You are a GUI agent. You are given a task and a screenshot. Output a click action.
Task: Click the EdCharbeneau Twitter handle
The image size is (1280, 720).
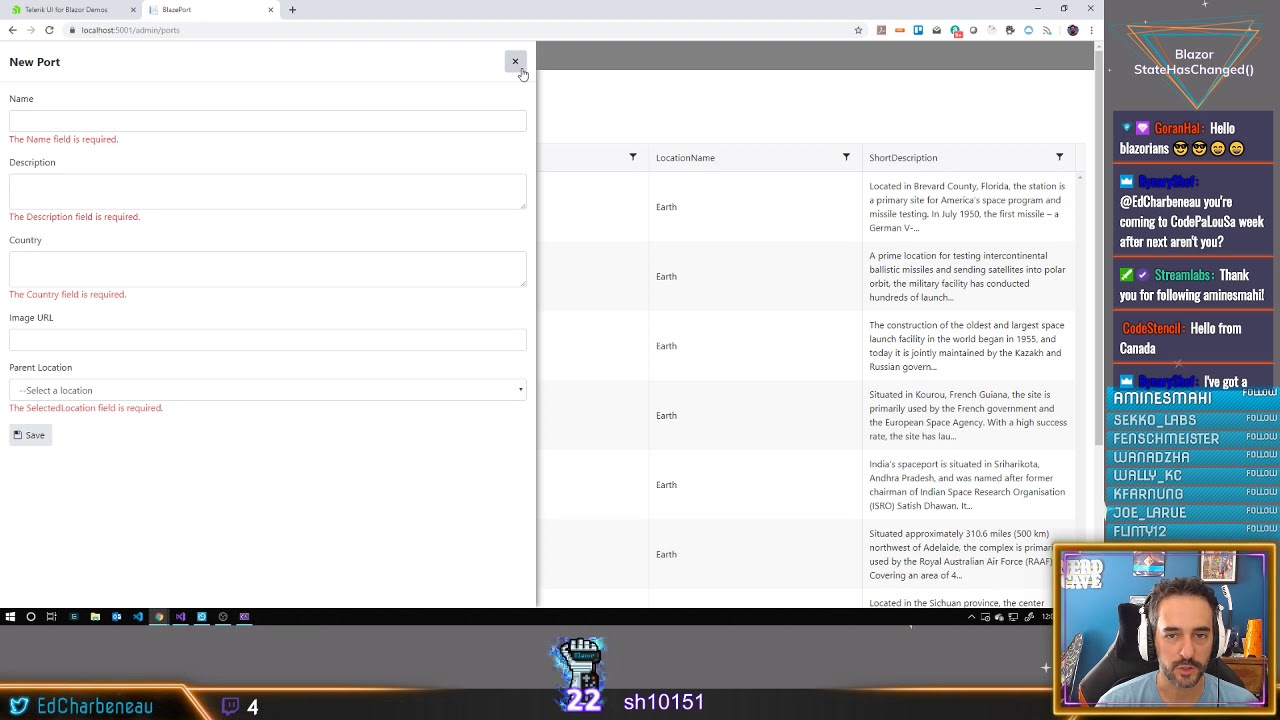click(x=95, y=706)
